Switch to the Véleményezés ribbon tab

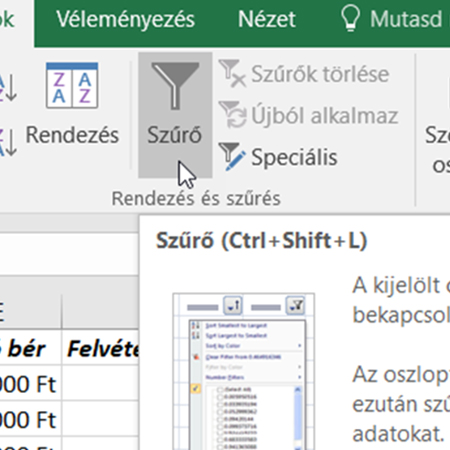pyautogui.click(x=125, y=19)
